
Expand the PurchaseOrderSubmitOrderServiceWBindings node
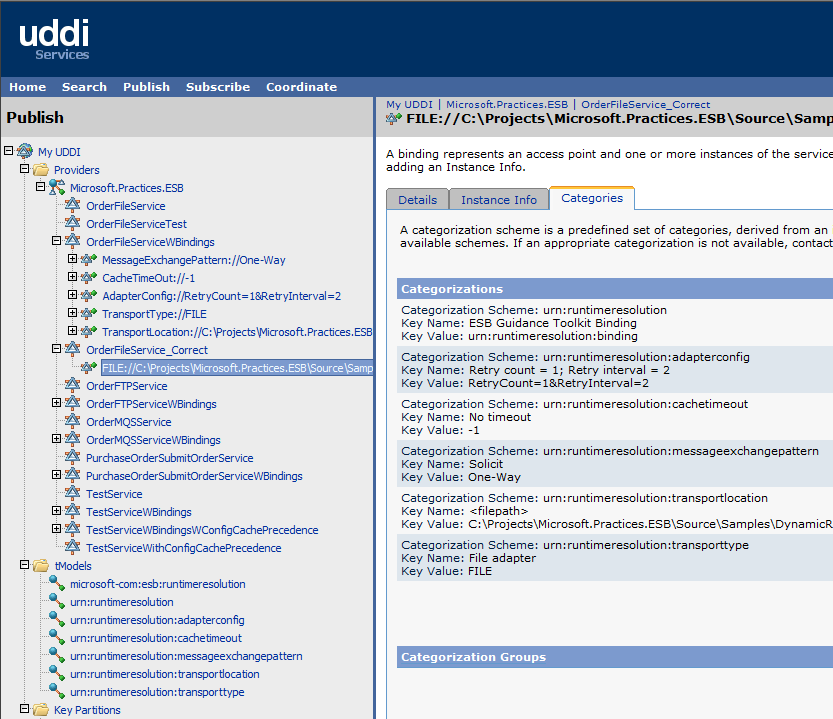(x=56, y=475)
